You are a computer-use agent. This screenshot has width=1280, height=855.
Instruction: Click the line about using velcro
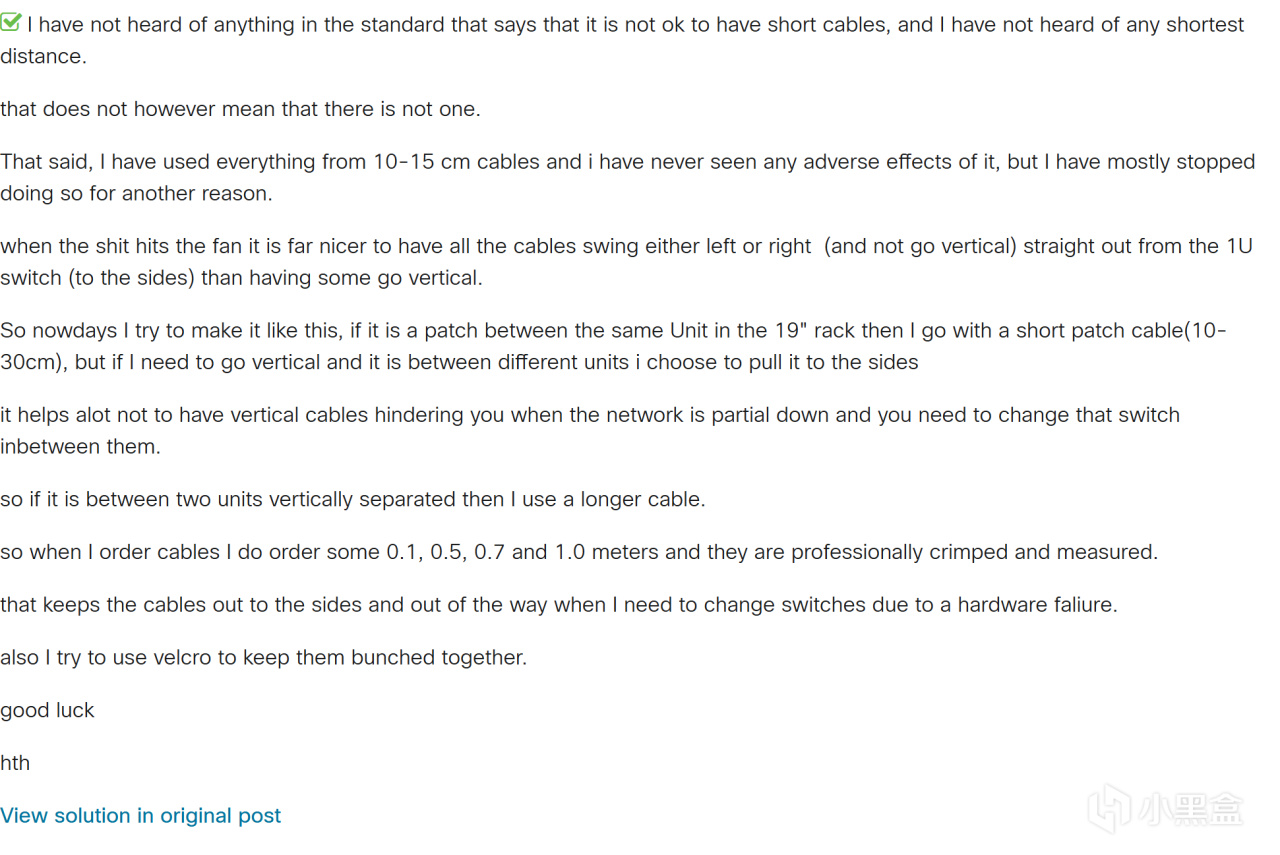(x=263, y=658)
